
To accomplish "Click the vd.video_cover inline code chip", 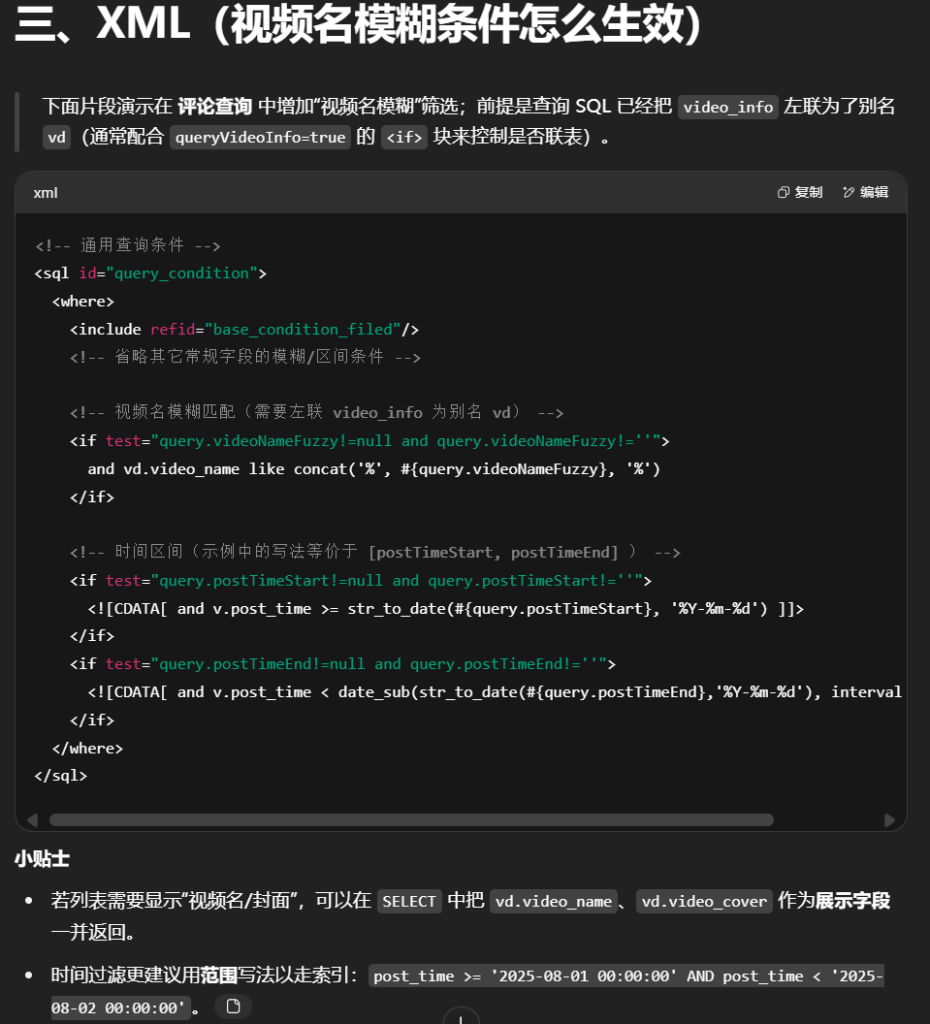I will (705, 901).
